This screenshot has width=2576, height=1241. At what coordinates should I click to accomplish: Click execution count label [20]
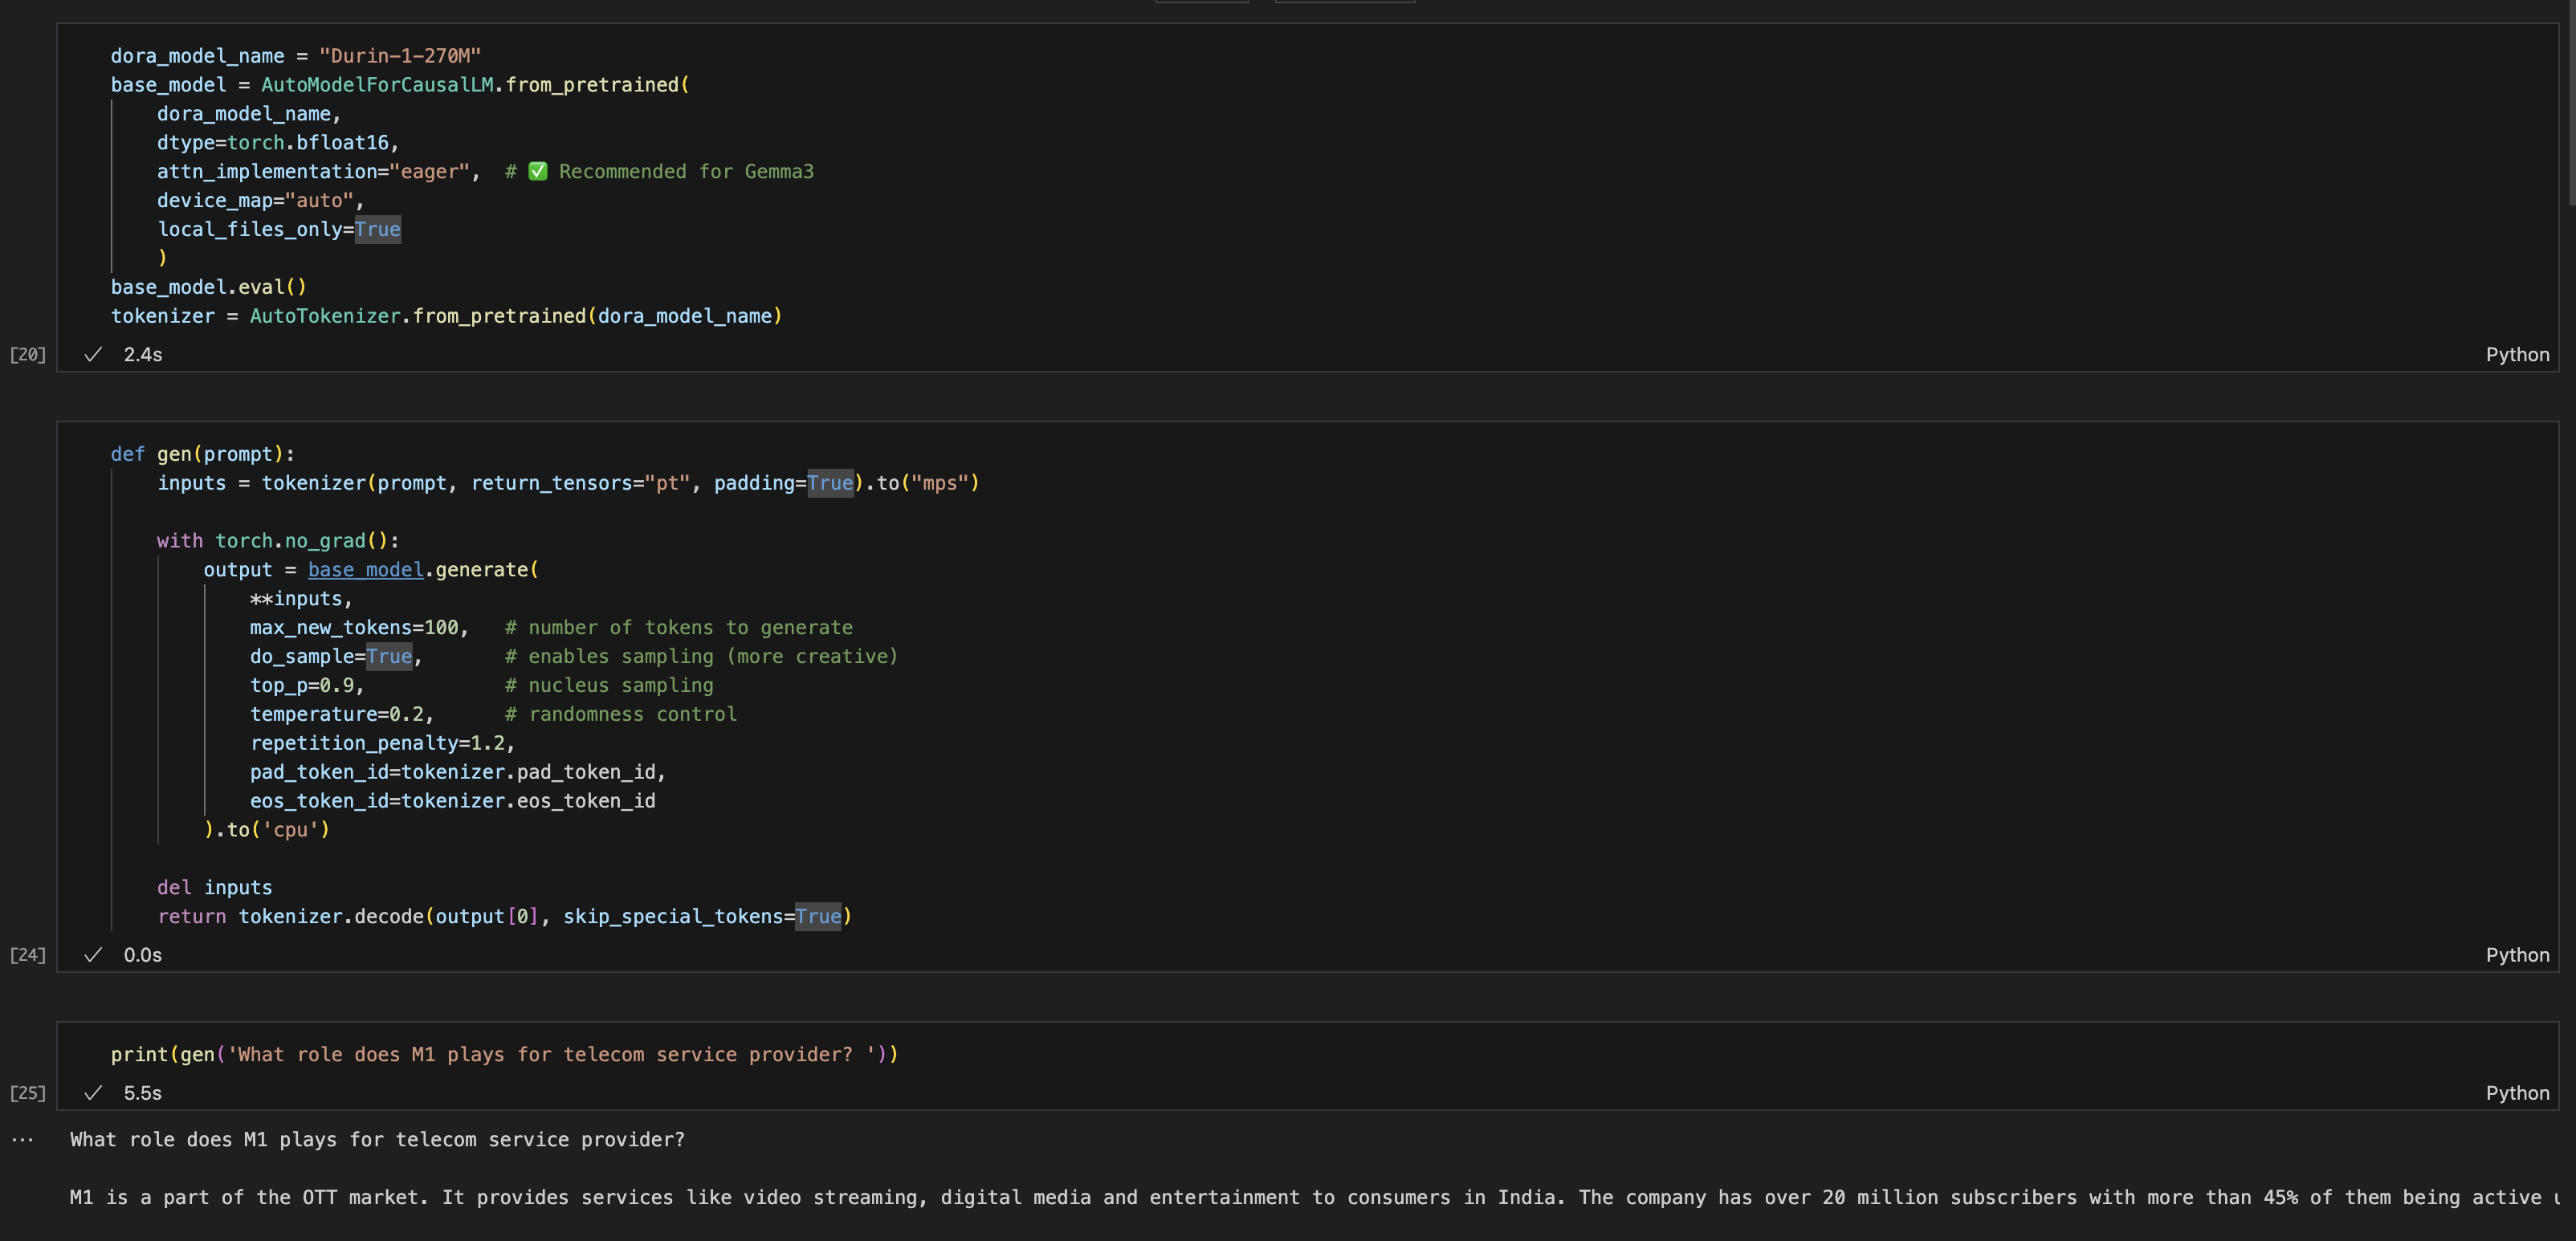click(27, 354)
